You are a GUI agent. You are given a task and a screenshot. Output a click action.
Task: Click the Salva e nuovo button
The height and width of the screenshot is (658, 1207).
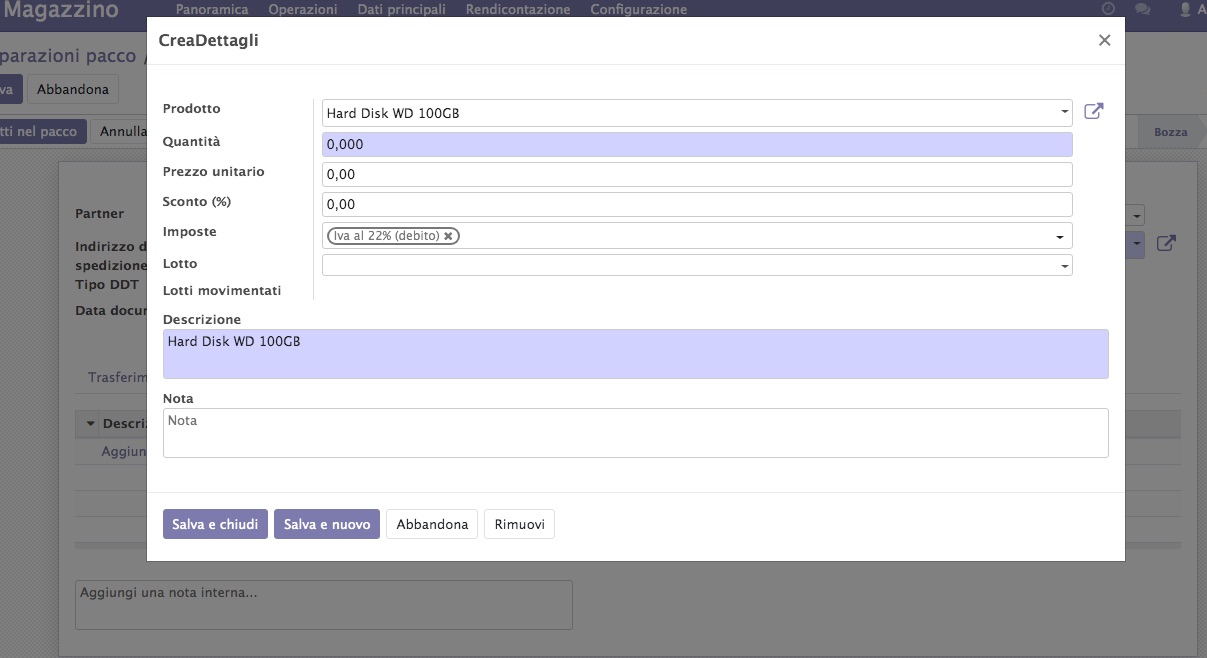327,524
